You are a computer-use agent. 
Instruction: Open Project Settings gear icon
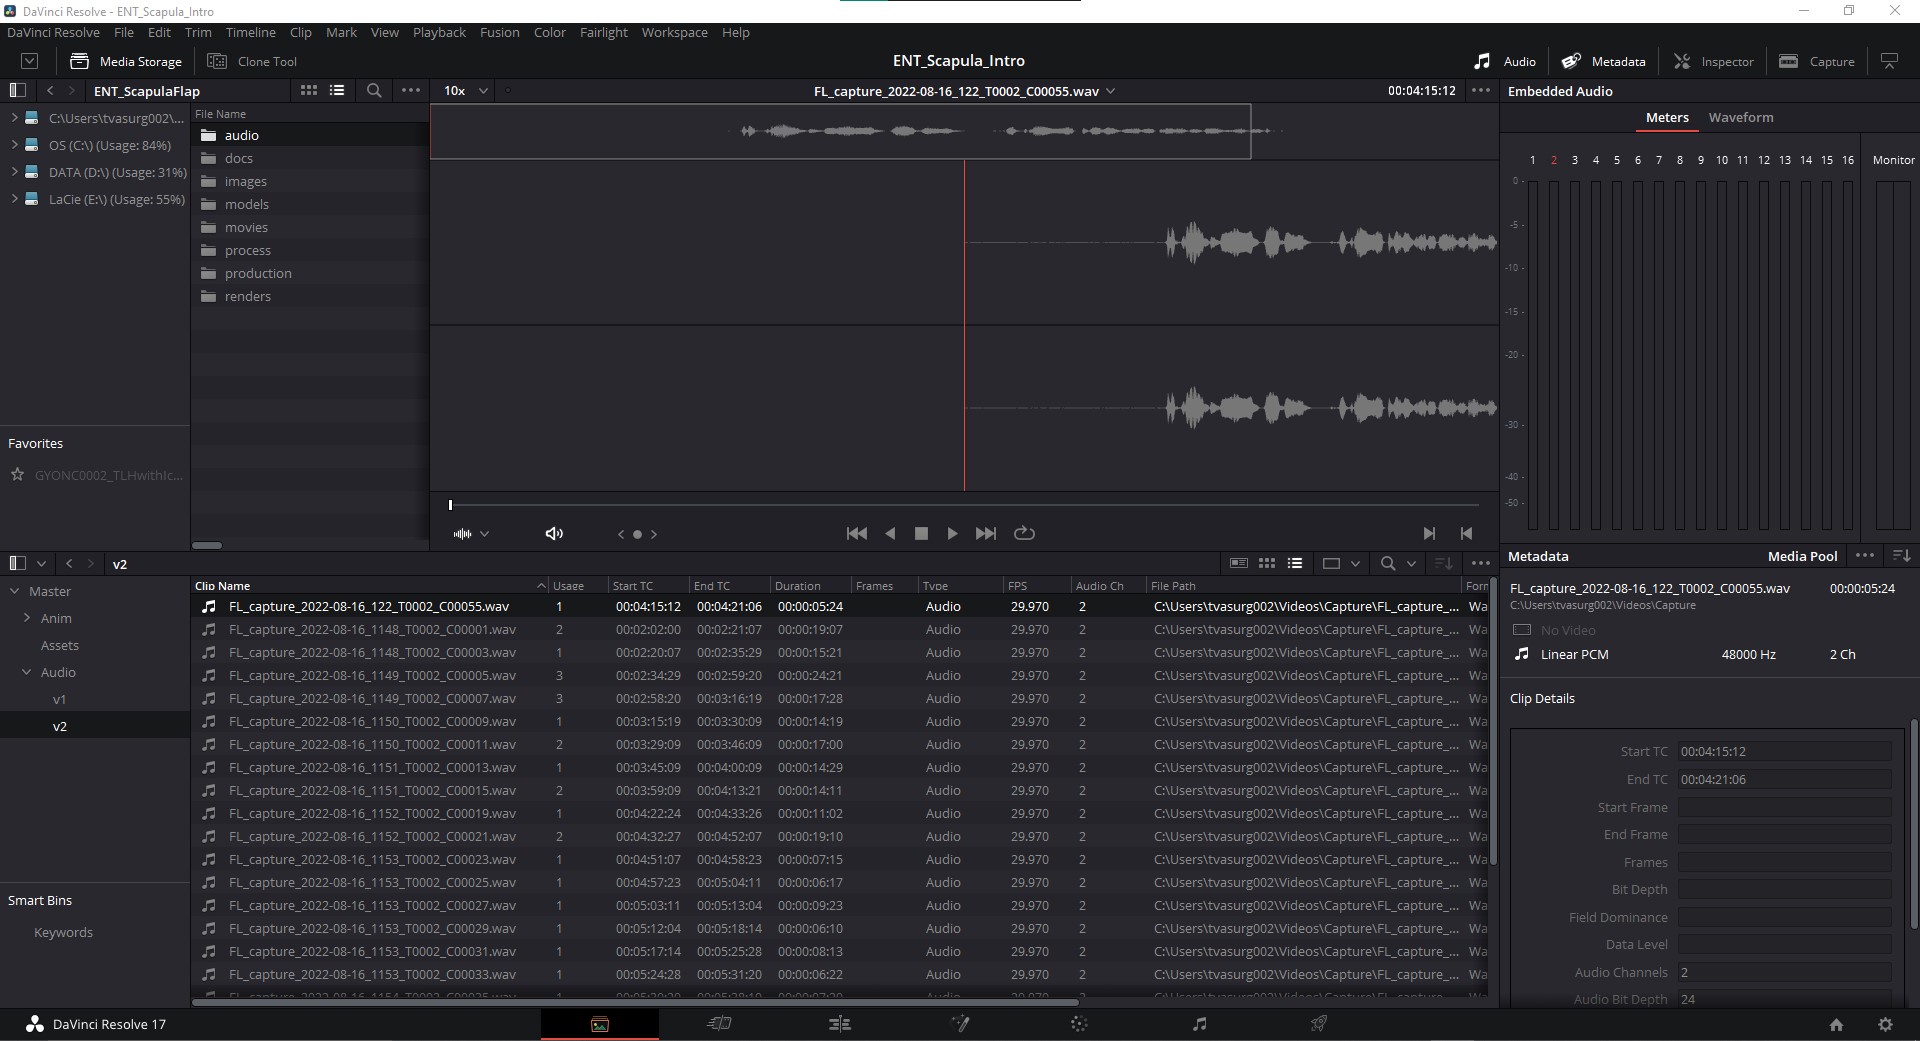[1886, 1025]
